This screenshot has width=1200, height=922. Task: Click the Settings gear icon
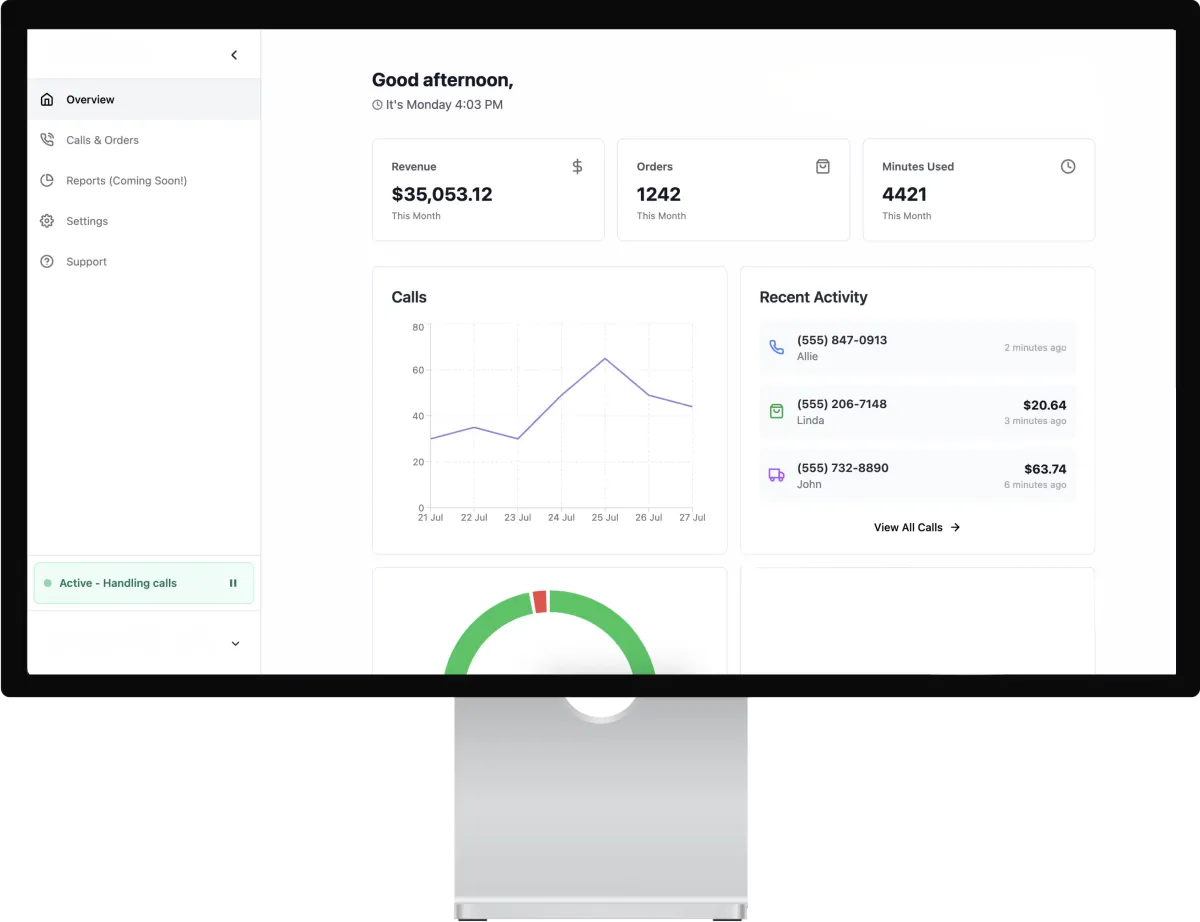(x=46, y=221)
